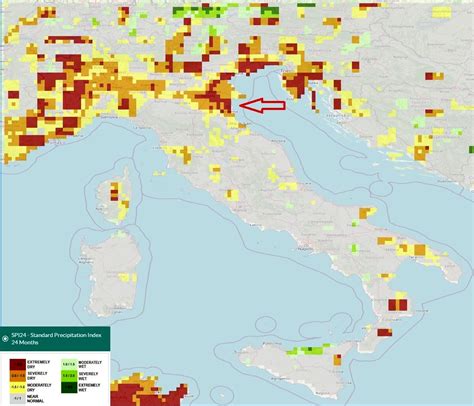The image size is (474, 406).
Task: Click the NEAR NORMAL legend label
Action: point(35,399)
